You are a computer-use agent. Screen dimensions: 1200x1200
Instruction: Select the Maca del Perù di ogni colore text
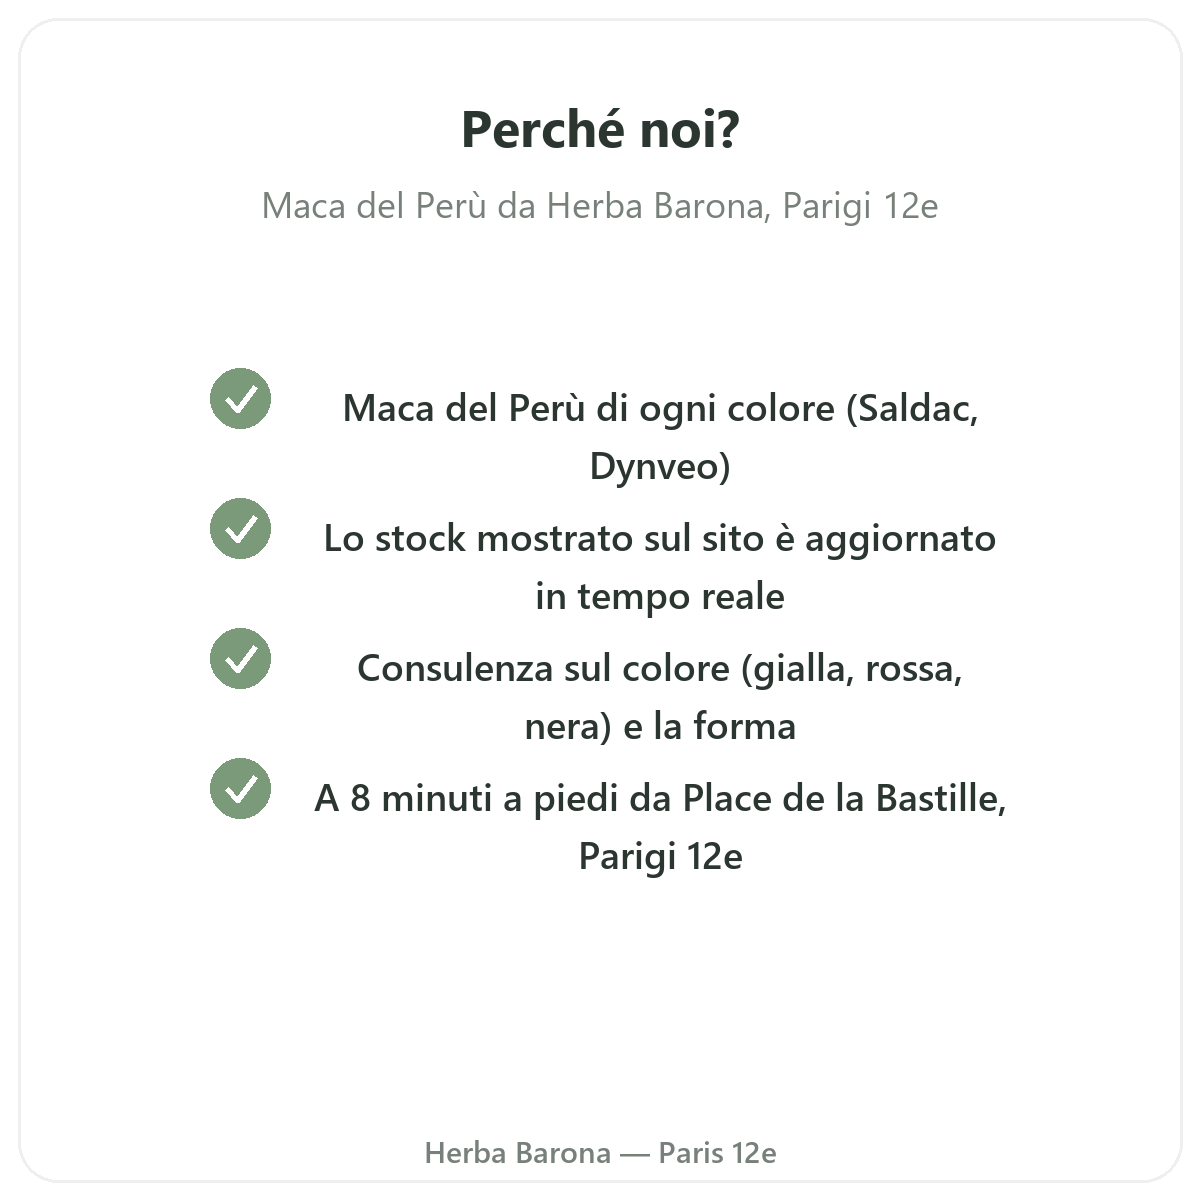click(x=588, y=408)
